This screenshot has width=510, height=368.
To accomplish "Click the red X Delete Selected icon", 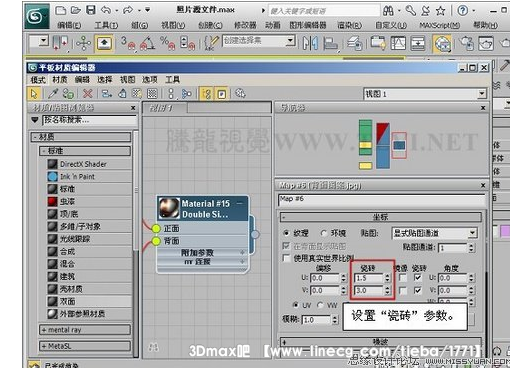I will 87,94.
